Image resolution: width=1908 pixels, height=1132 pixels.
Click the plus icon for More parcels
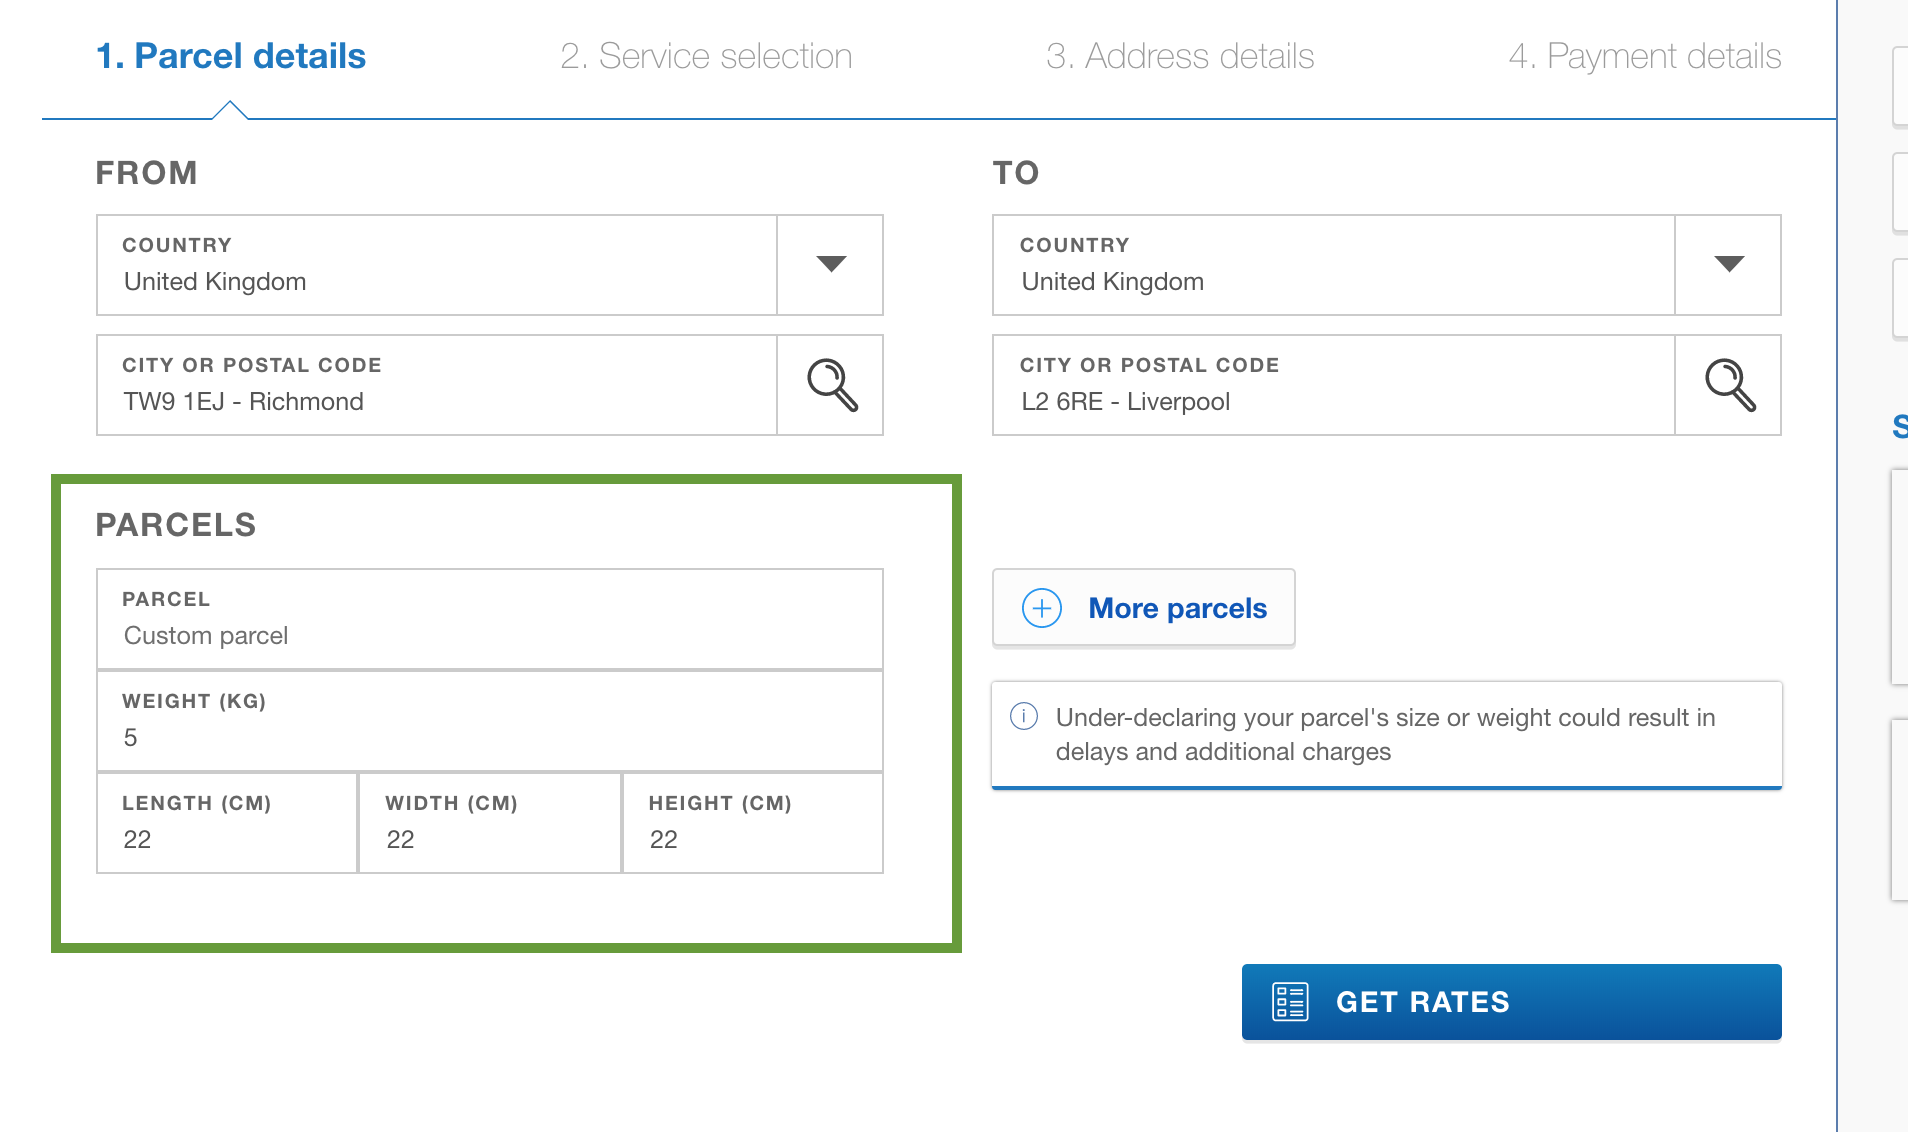click(x=1042, y=608)
